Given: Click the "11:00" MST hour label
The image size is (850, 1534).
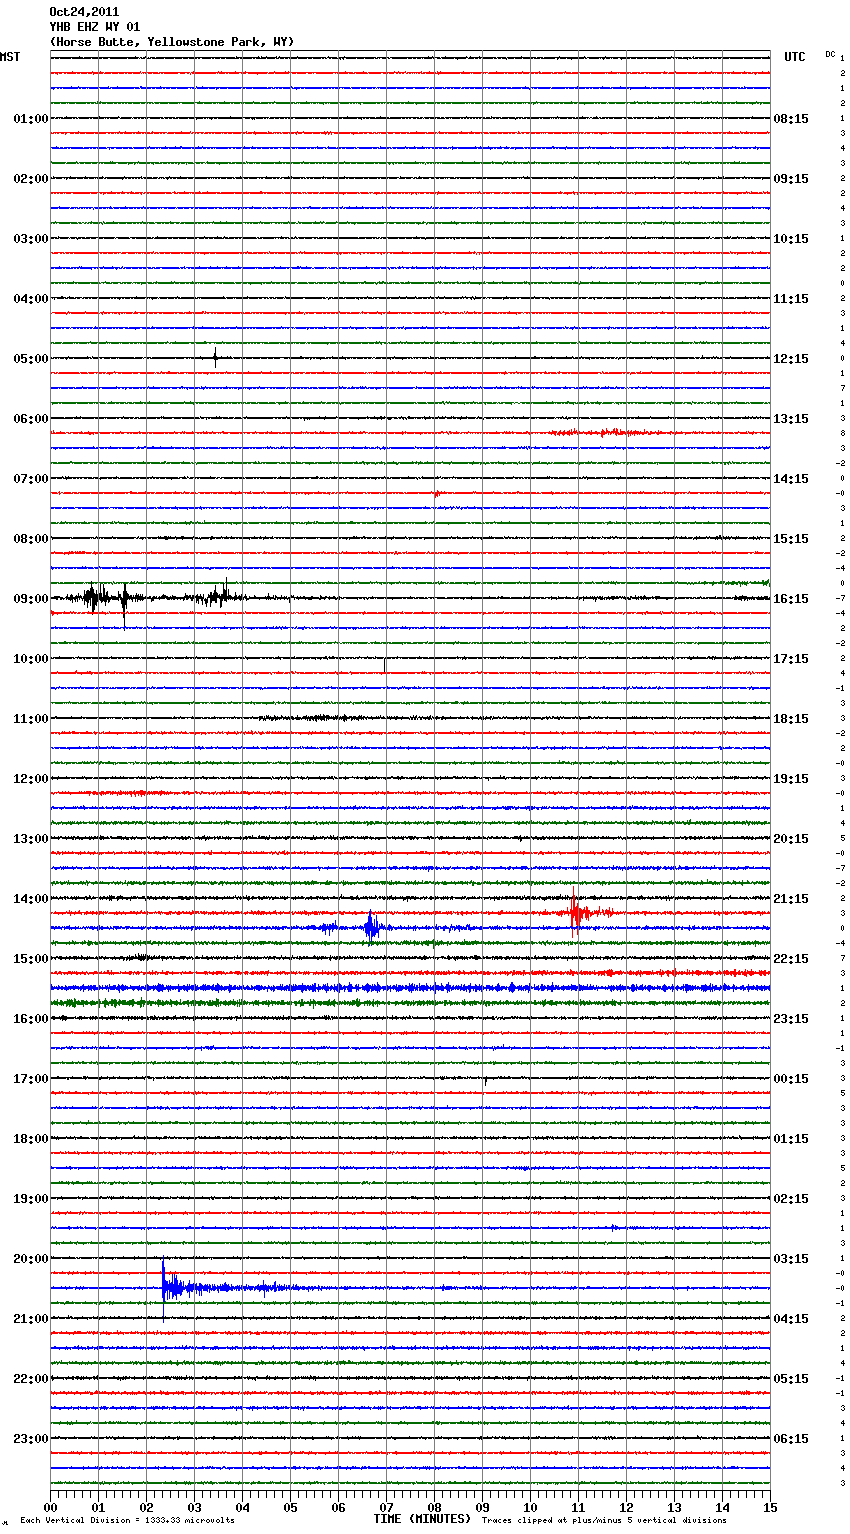Looking at the screenshot, I should pos(31,719).
